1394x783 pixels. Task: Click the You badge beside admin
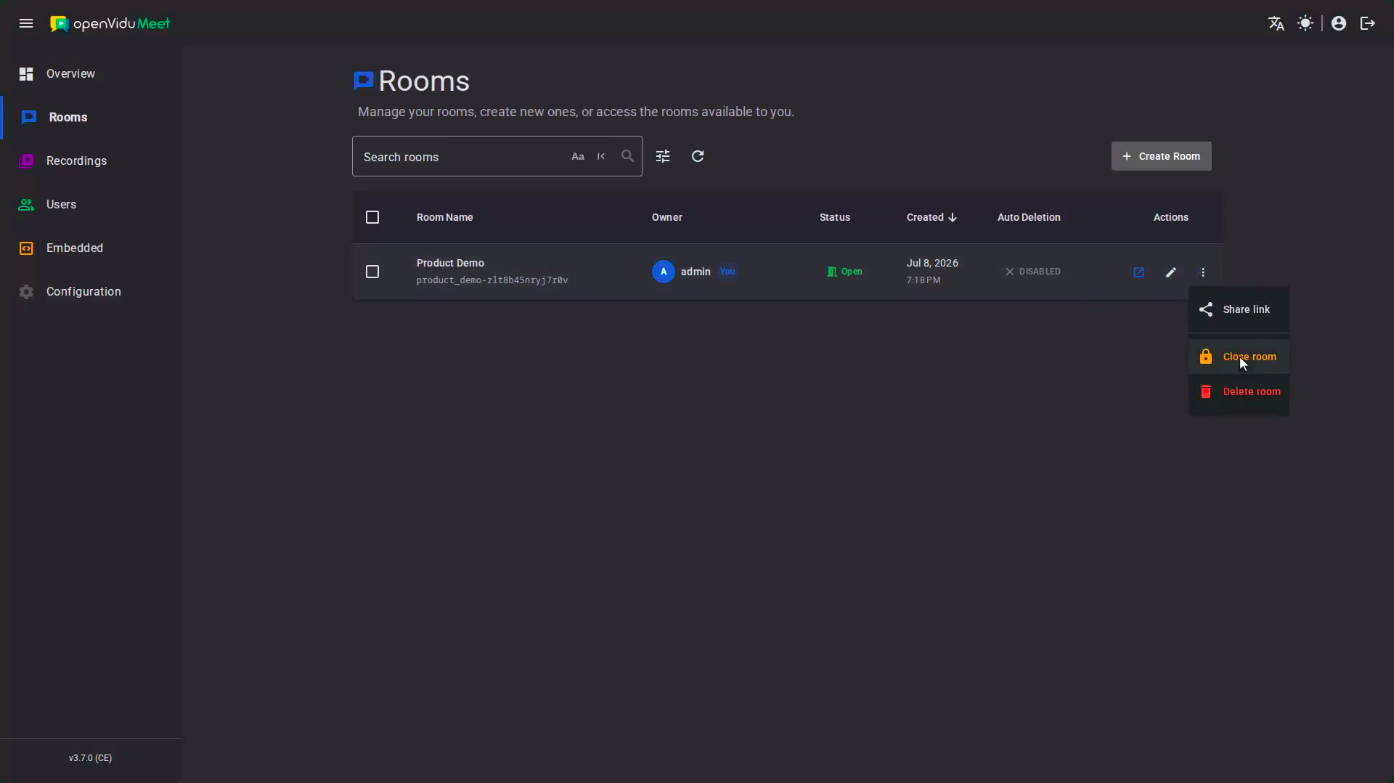tap(727, 272)
